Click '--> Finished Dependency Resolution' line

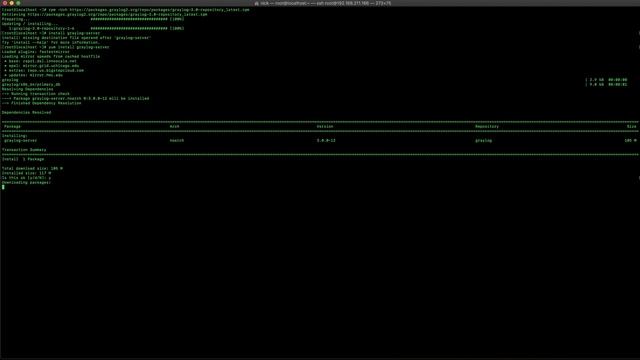pos(41,103)
